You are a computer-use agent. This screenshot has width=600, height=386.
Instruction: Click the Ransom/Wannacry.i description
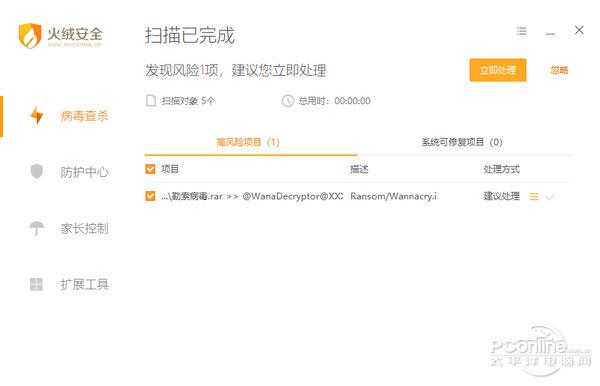pyautogui.click(x=393, y=196)
